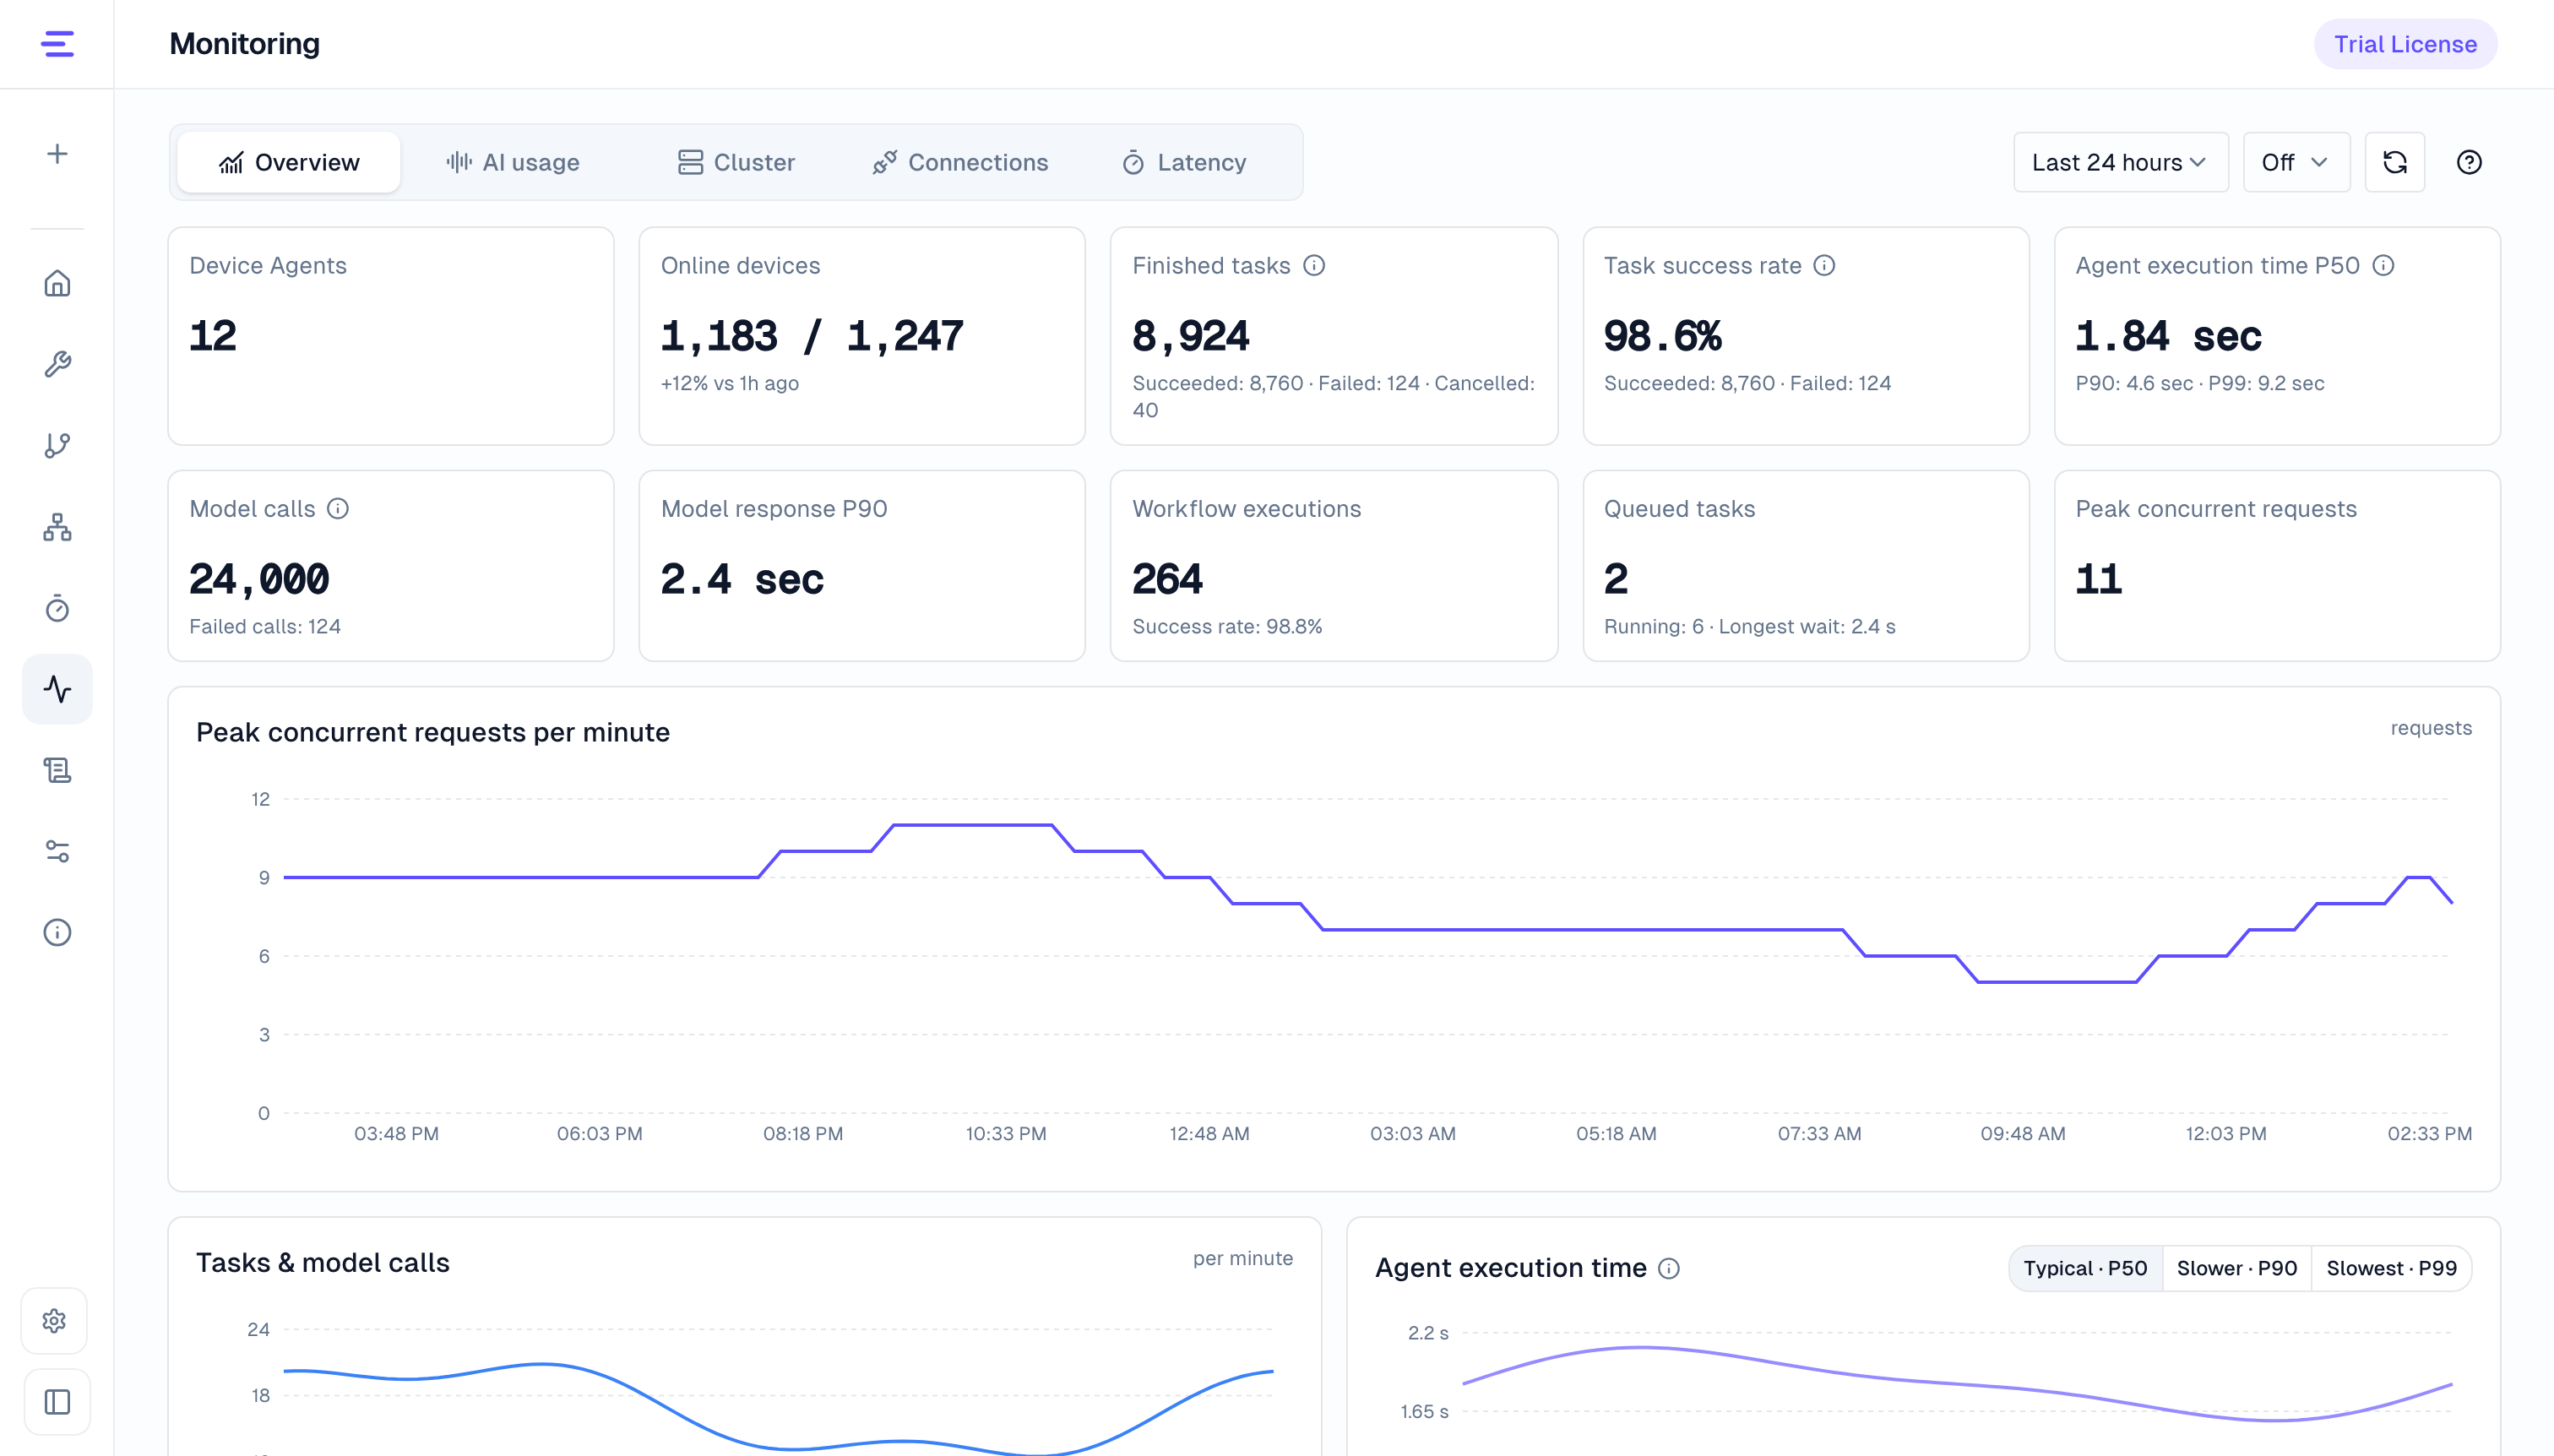Open help question mark icon
The image size is (2554, 1456).
pos(2469,162)
